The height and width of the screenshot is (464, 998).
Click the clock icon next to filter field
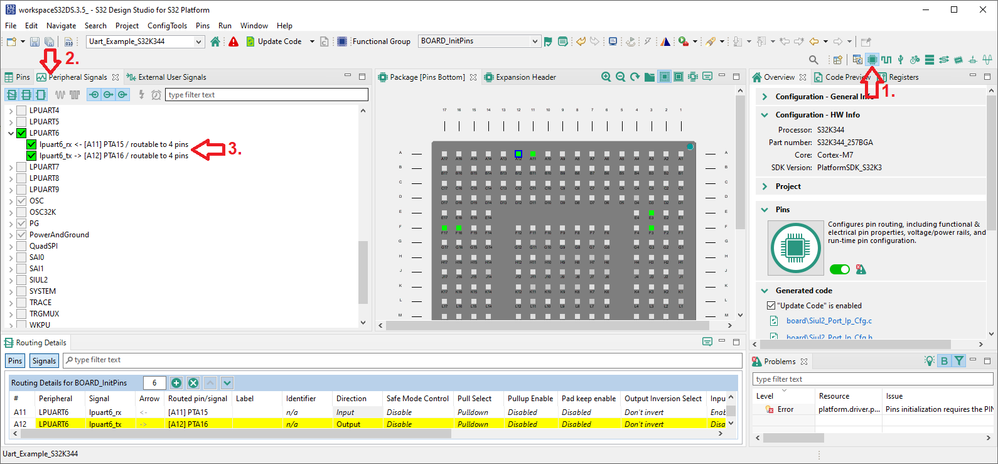coord(156,95)
